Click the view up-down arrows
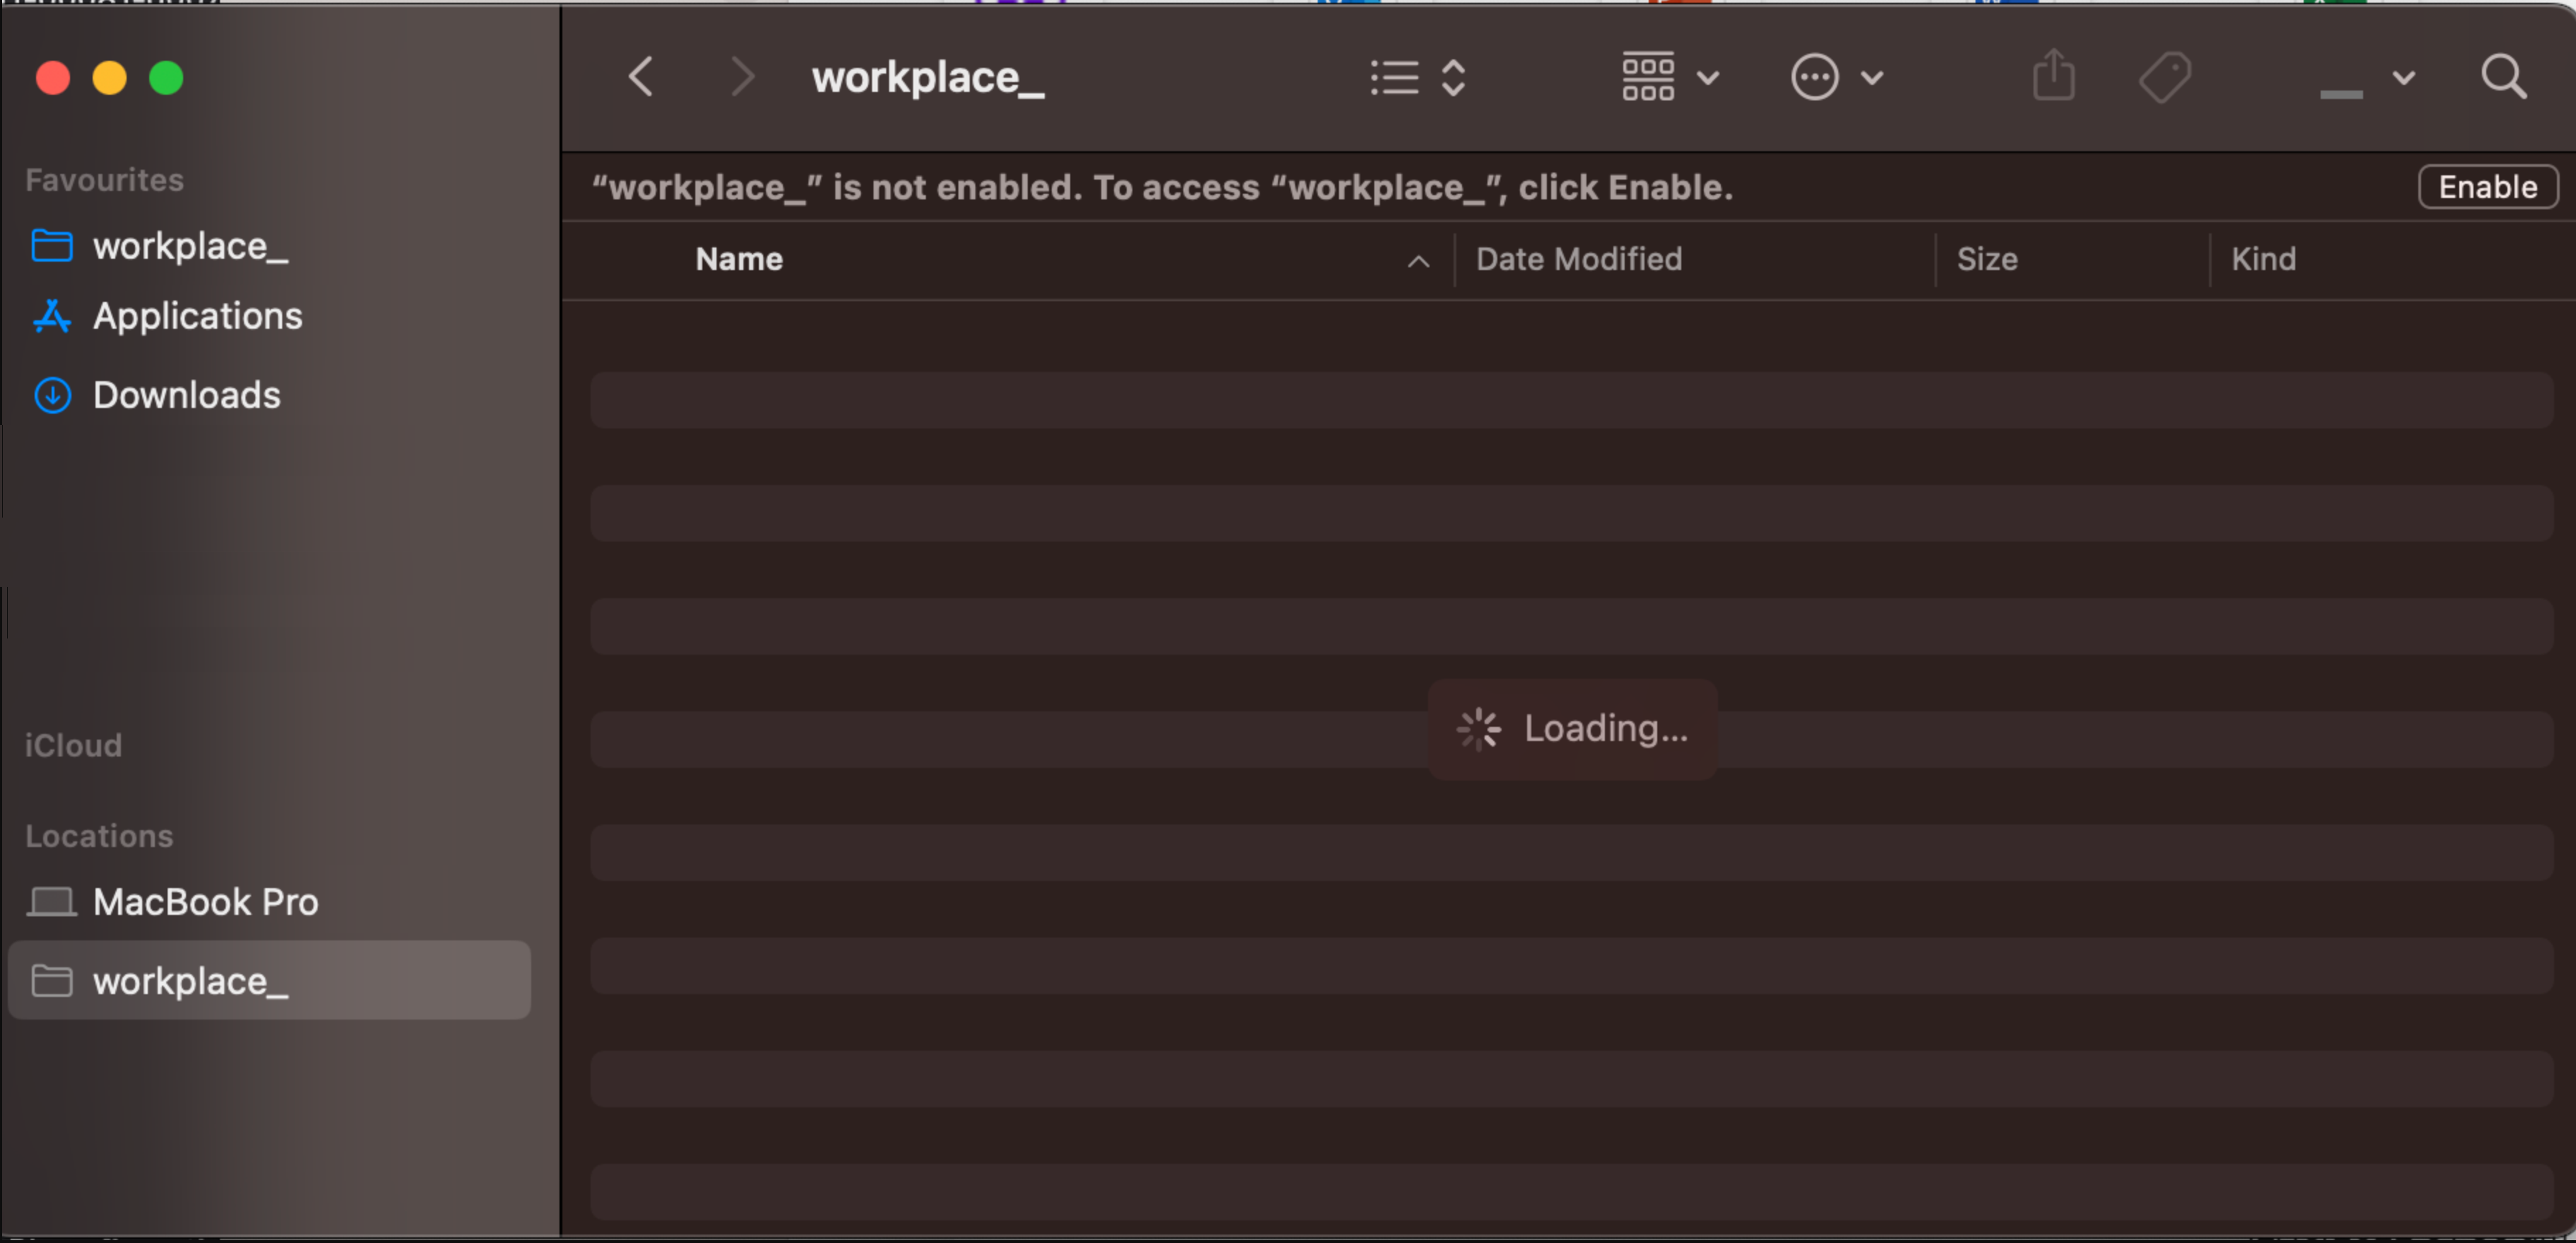The height and width of the screenshot is (1243, 2576). 1453,77
